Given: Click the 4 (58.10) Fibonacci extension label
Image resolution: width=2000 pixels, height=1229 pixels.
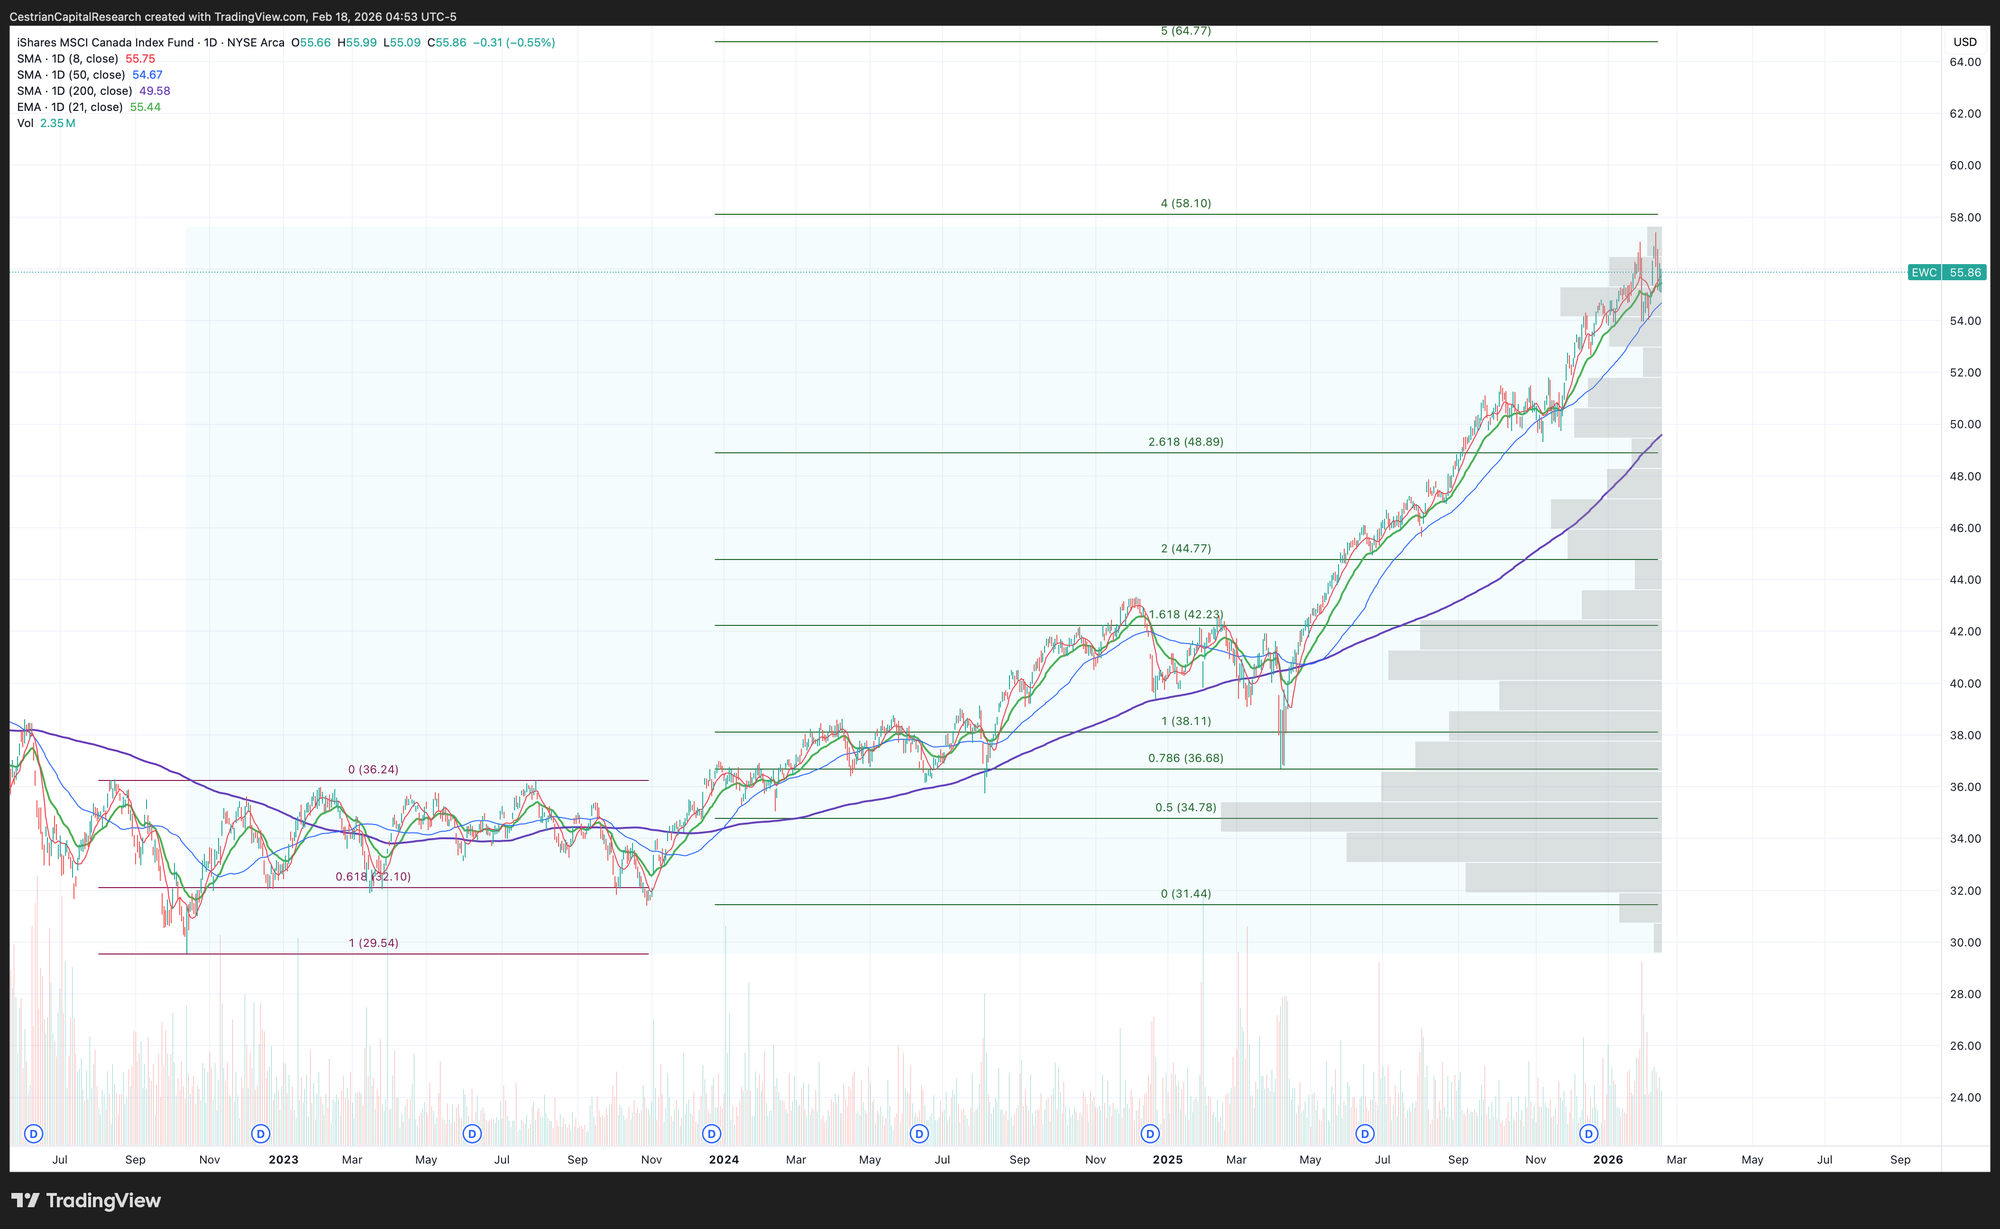Looking at the screenshot, I should pos(1185,203).
